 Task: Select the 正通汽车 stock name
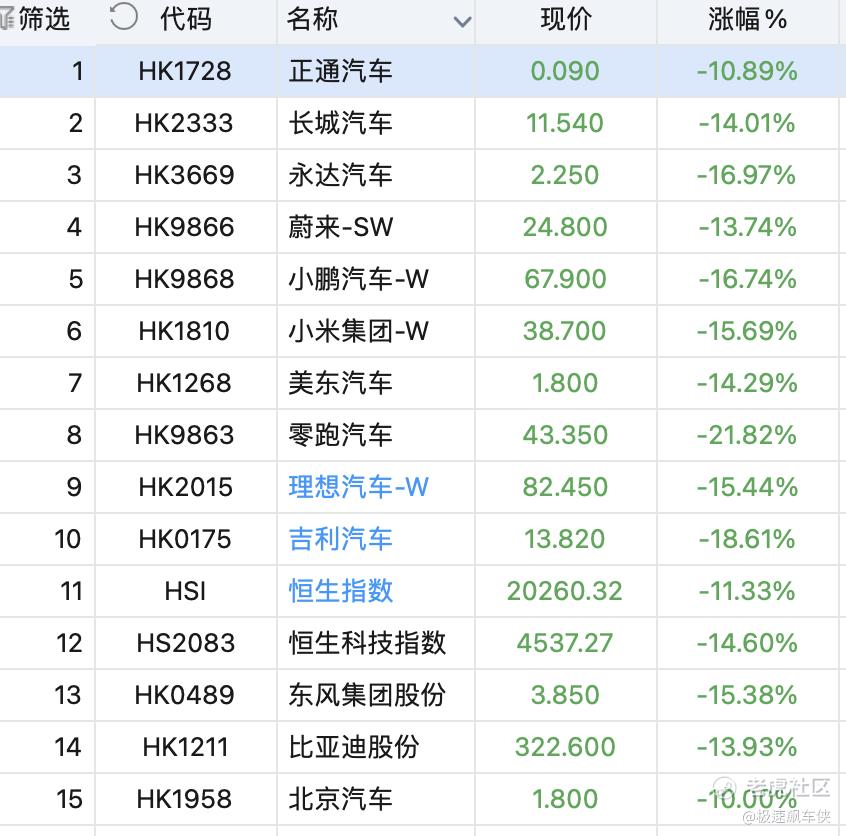click(340, 71)
